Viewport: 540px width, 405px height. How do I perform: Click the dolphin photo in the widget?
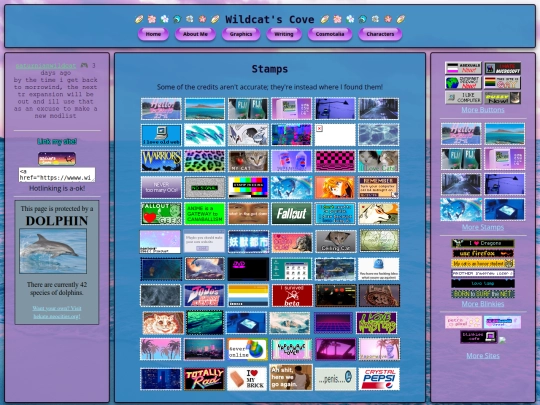click(x=53, y=251)
